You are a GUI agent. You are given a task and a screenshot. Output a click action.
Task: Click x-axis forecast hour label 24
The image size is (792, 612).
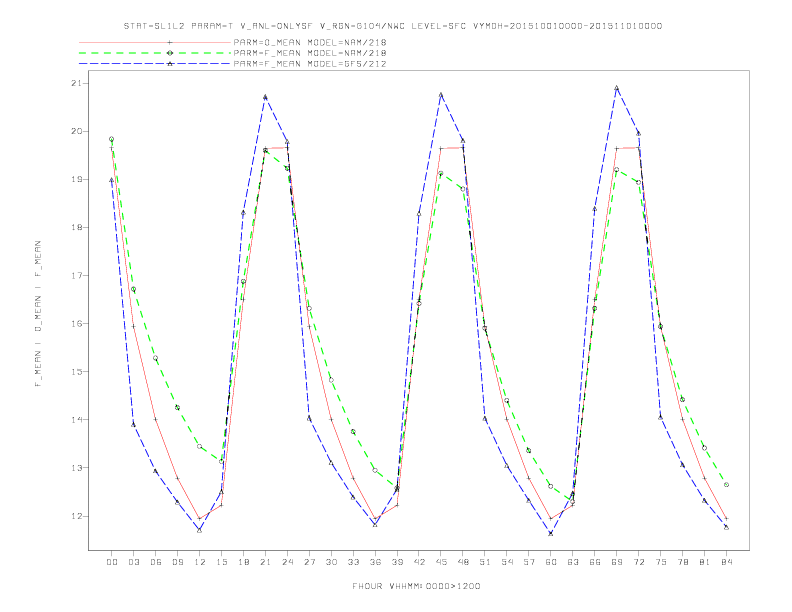pyautogui.click(x=287, y=562)
